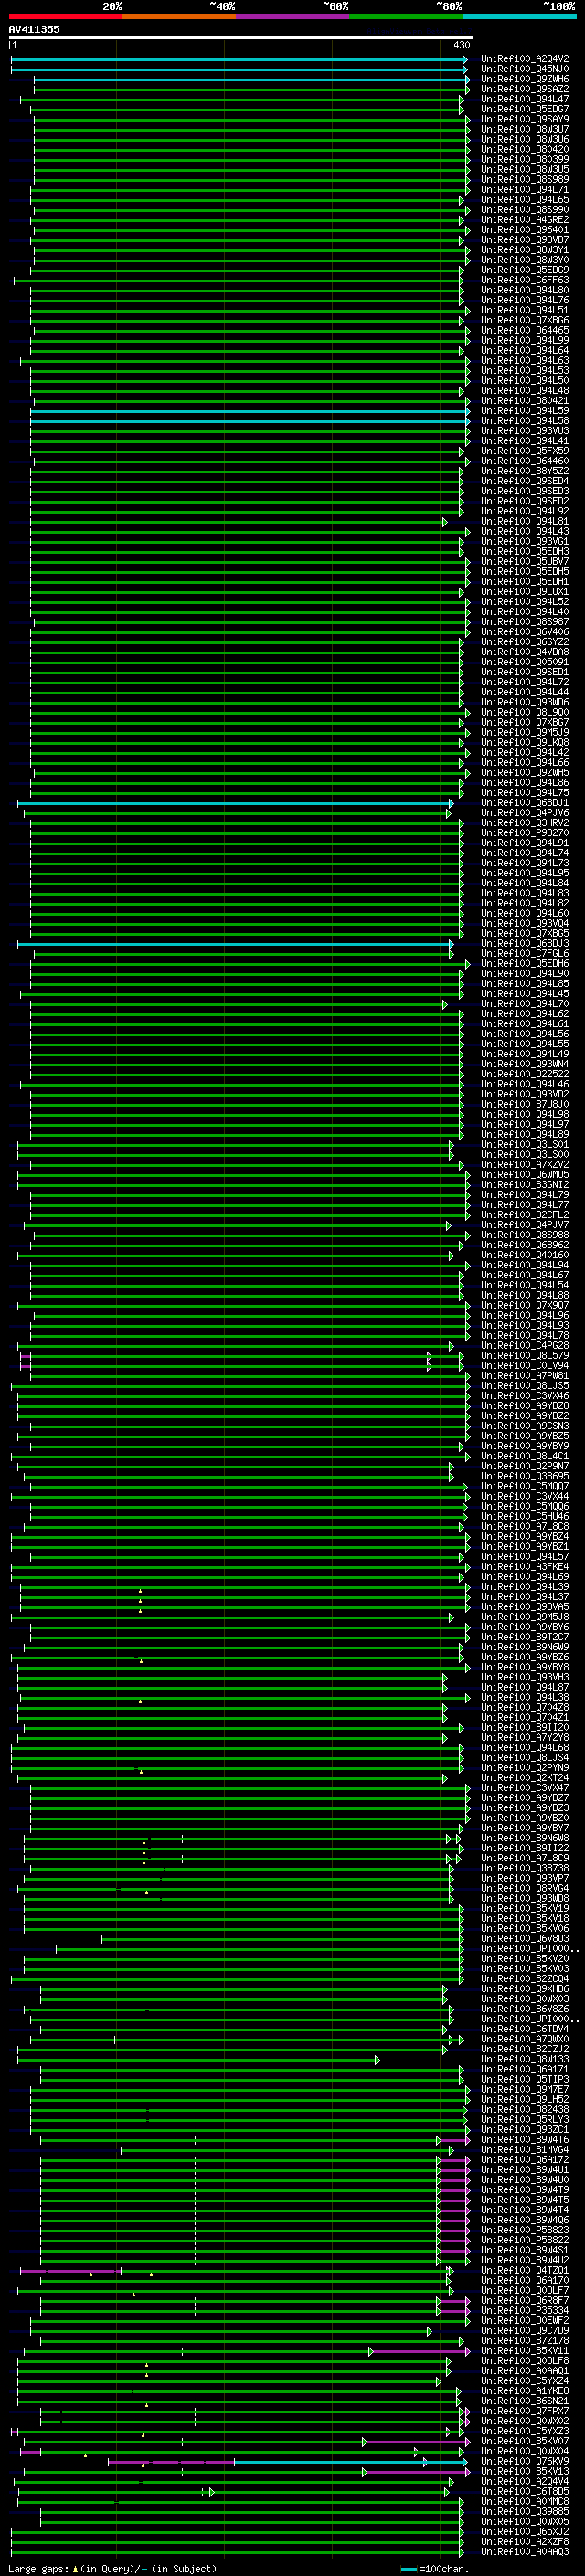
Task: Open hit UniRef100_A2Q4V2
Action: (x=525, y=59)
